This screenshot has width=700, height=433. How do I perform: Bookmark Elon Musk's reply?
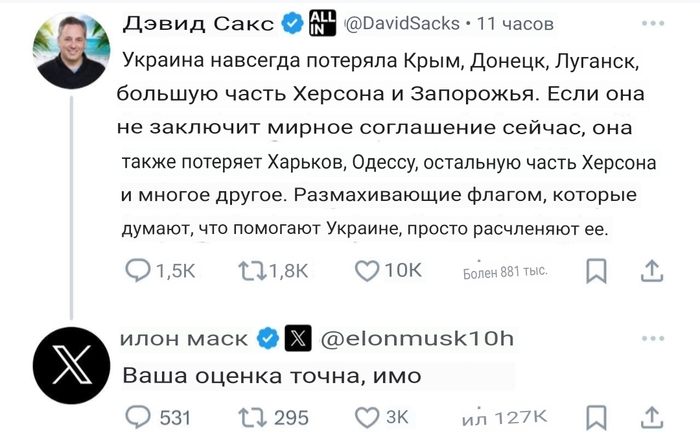pos(596,417)
